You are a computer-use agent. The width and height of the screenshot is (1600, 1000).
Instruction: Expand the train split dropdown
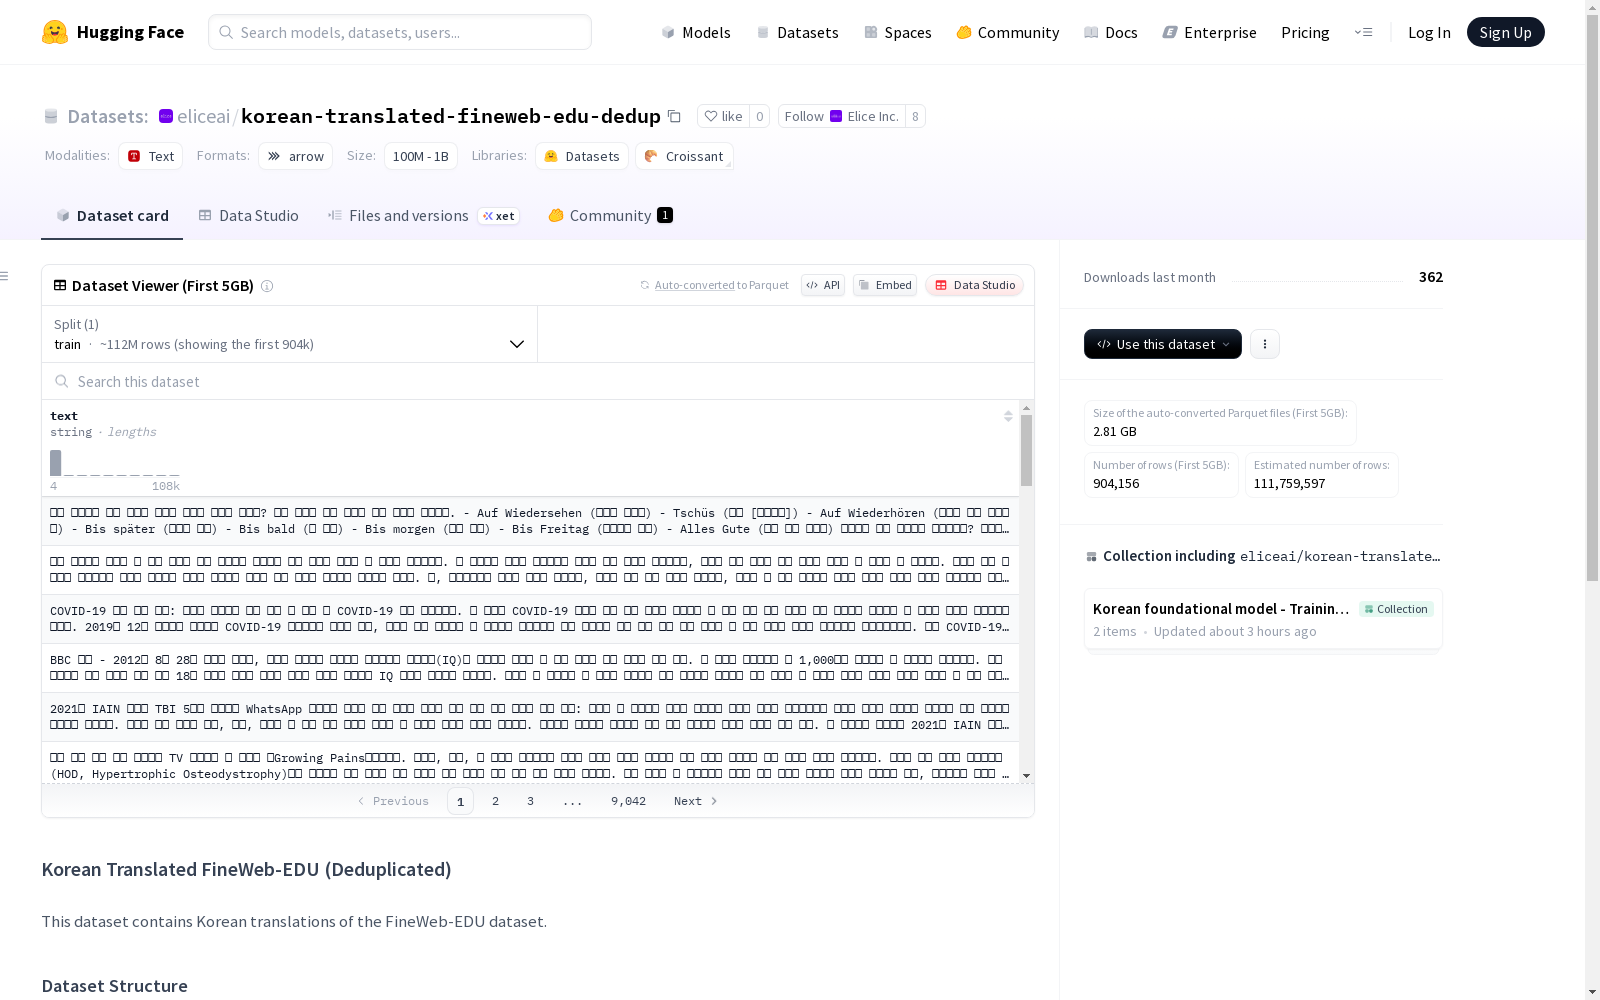coord(290,334)
